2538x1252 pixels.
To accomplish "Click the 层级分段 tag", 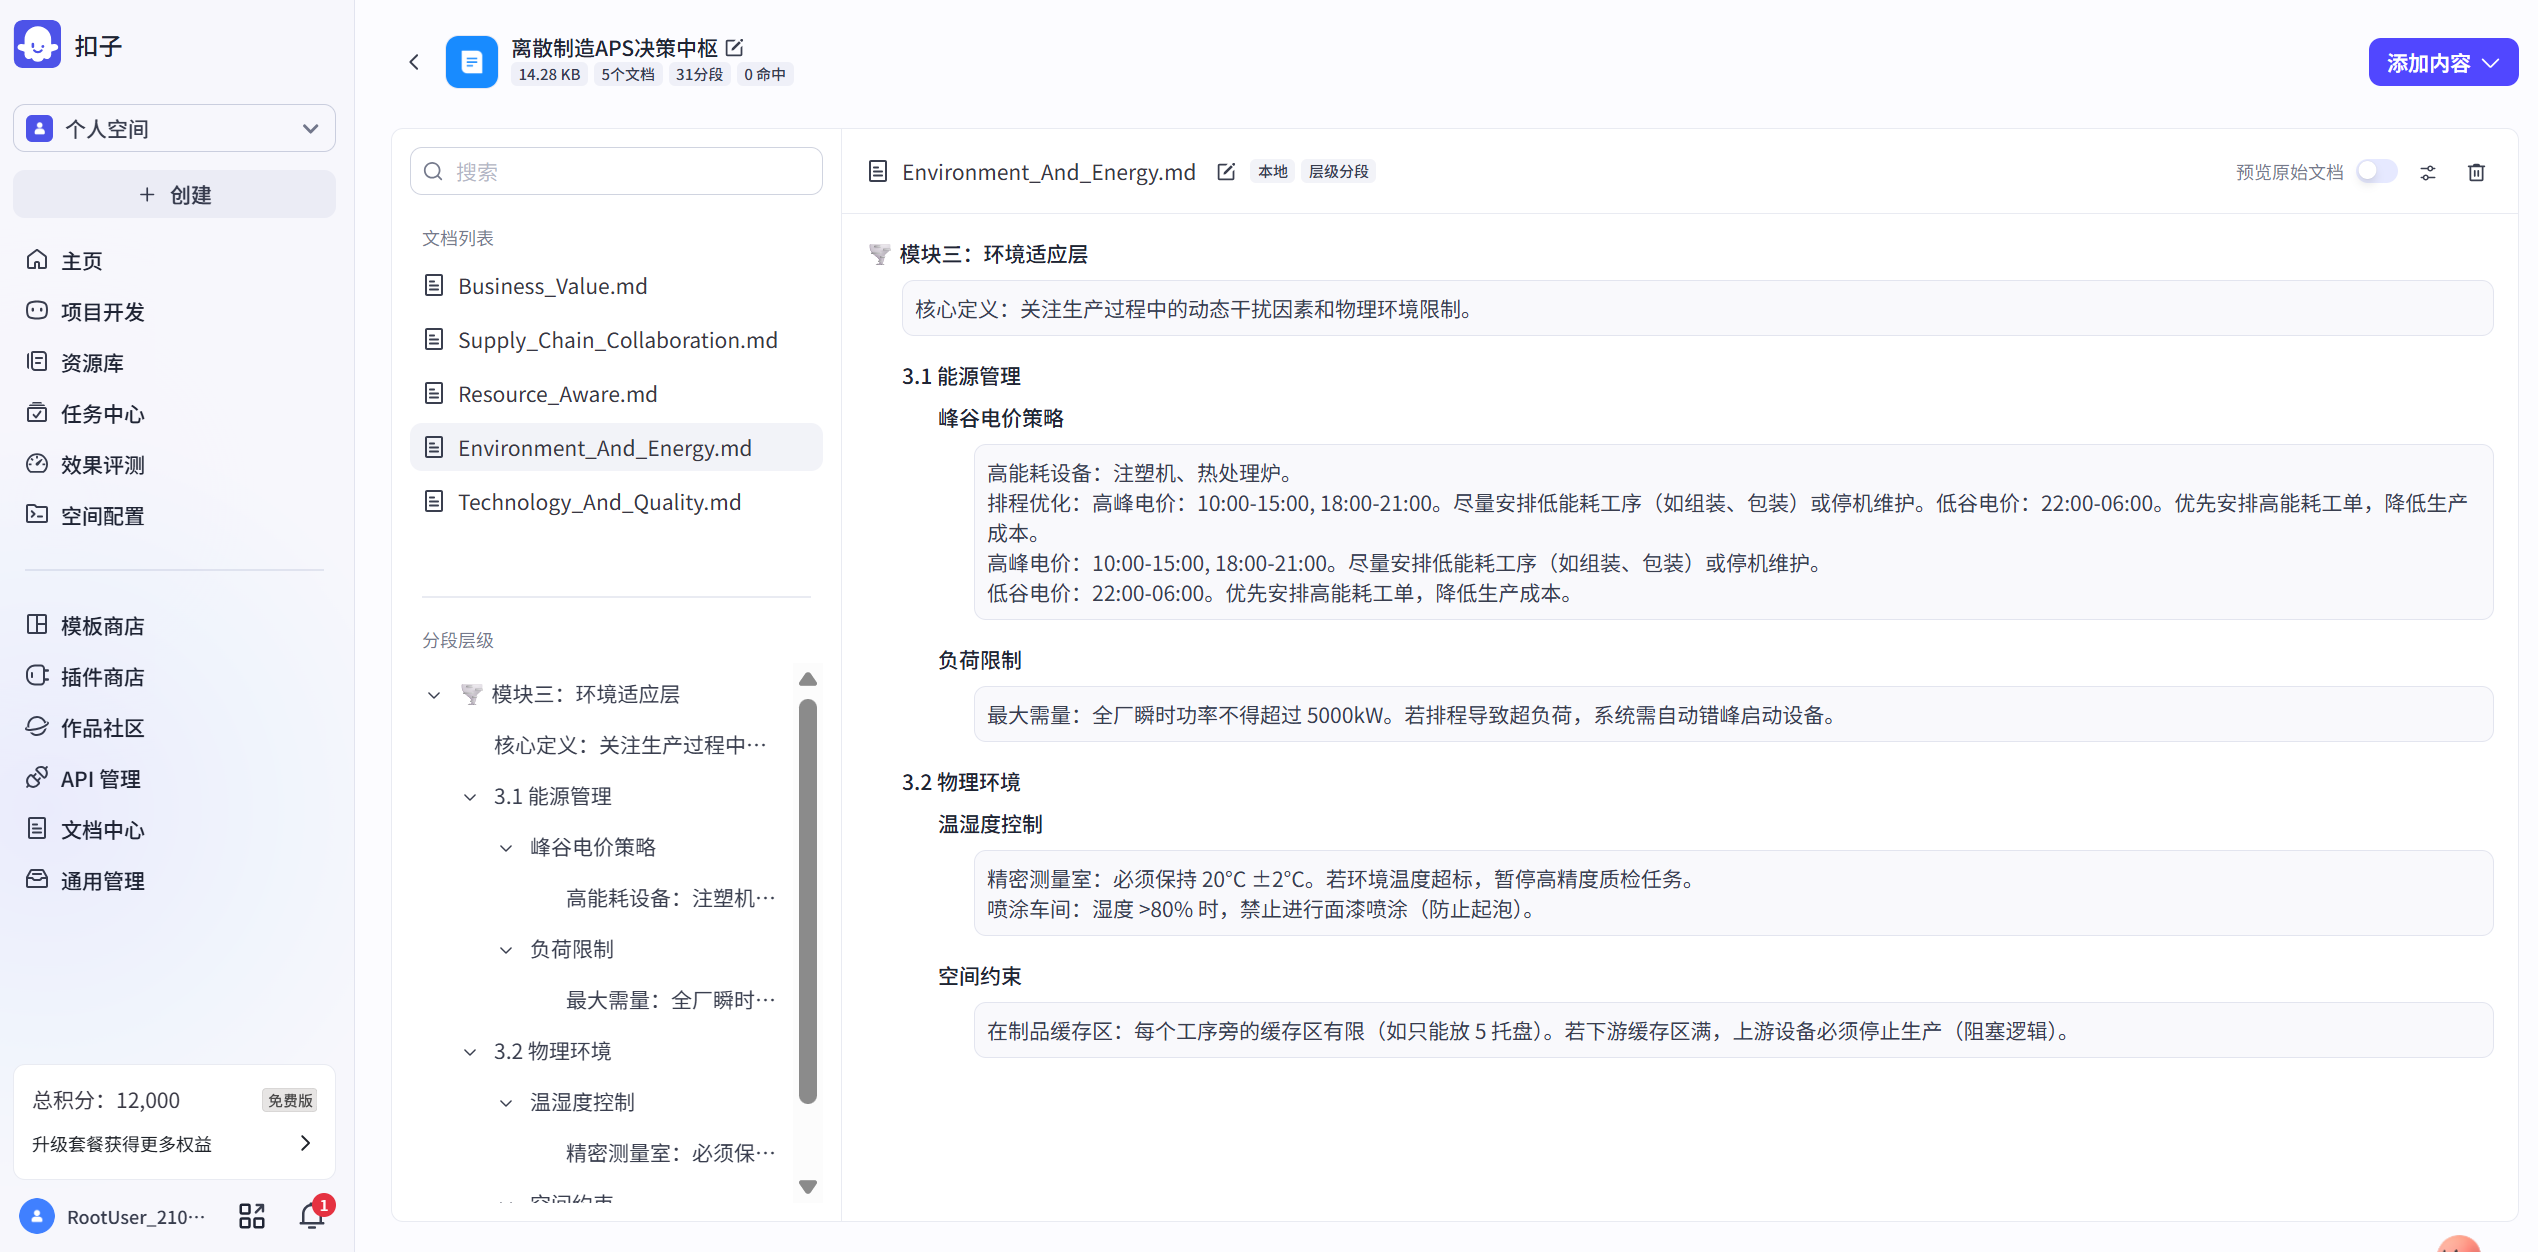I will point(1338,172).
